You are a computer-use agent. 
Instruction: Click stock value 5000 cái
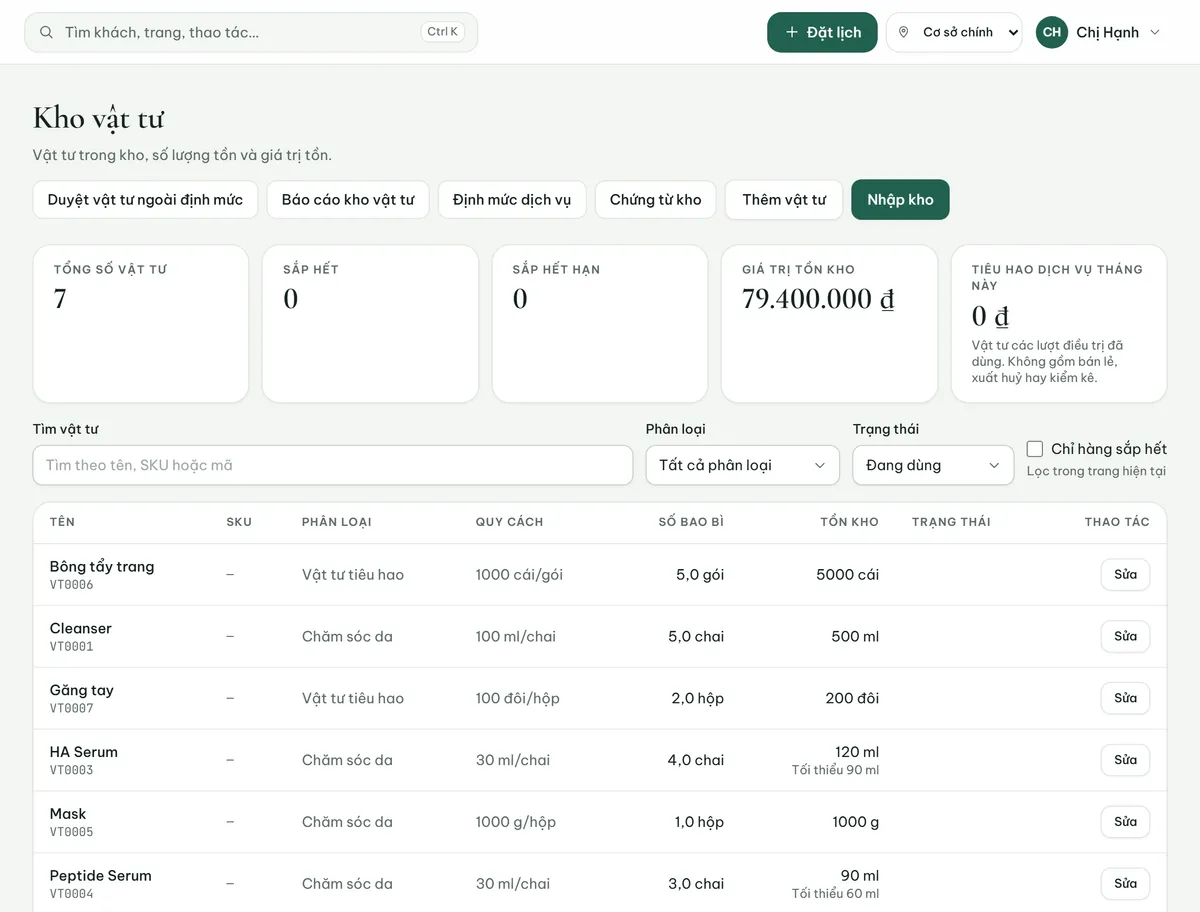(848, 575)
